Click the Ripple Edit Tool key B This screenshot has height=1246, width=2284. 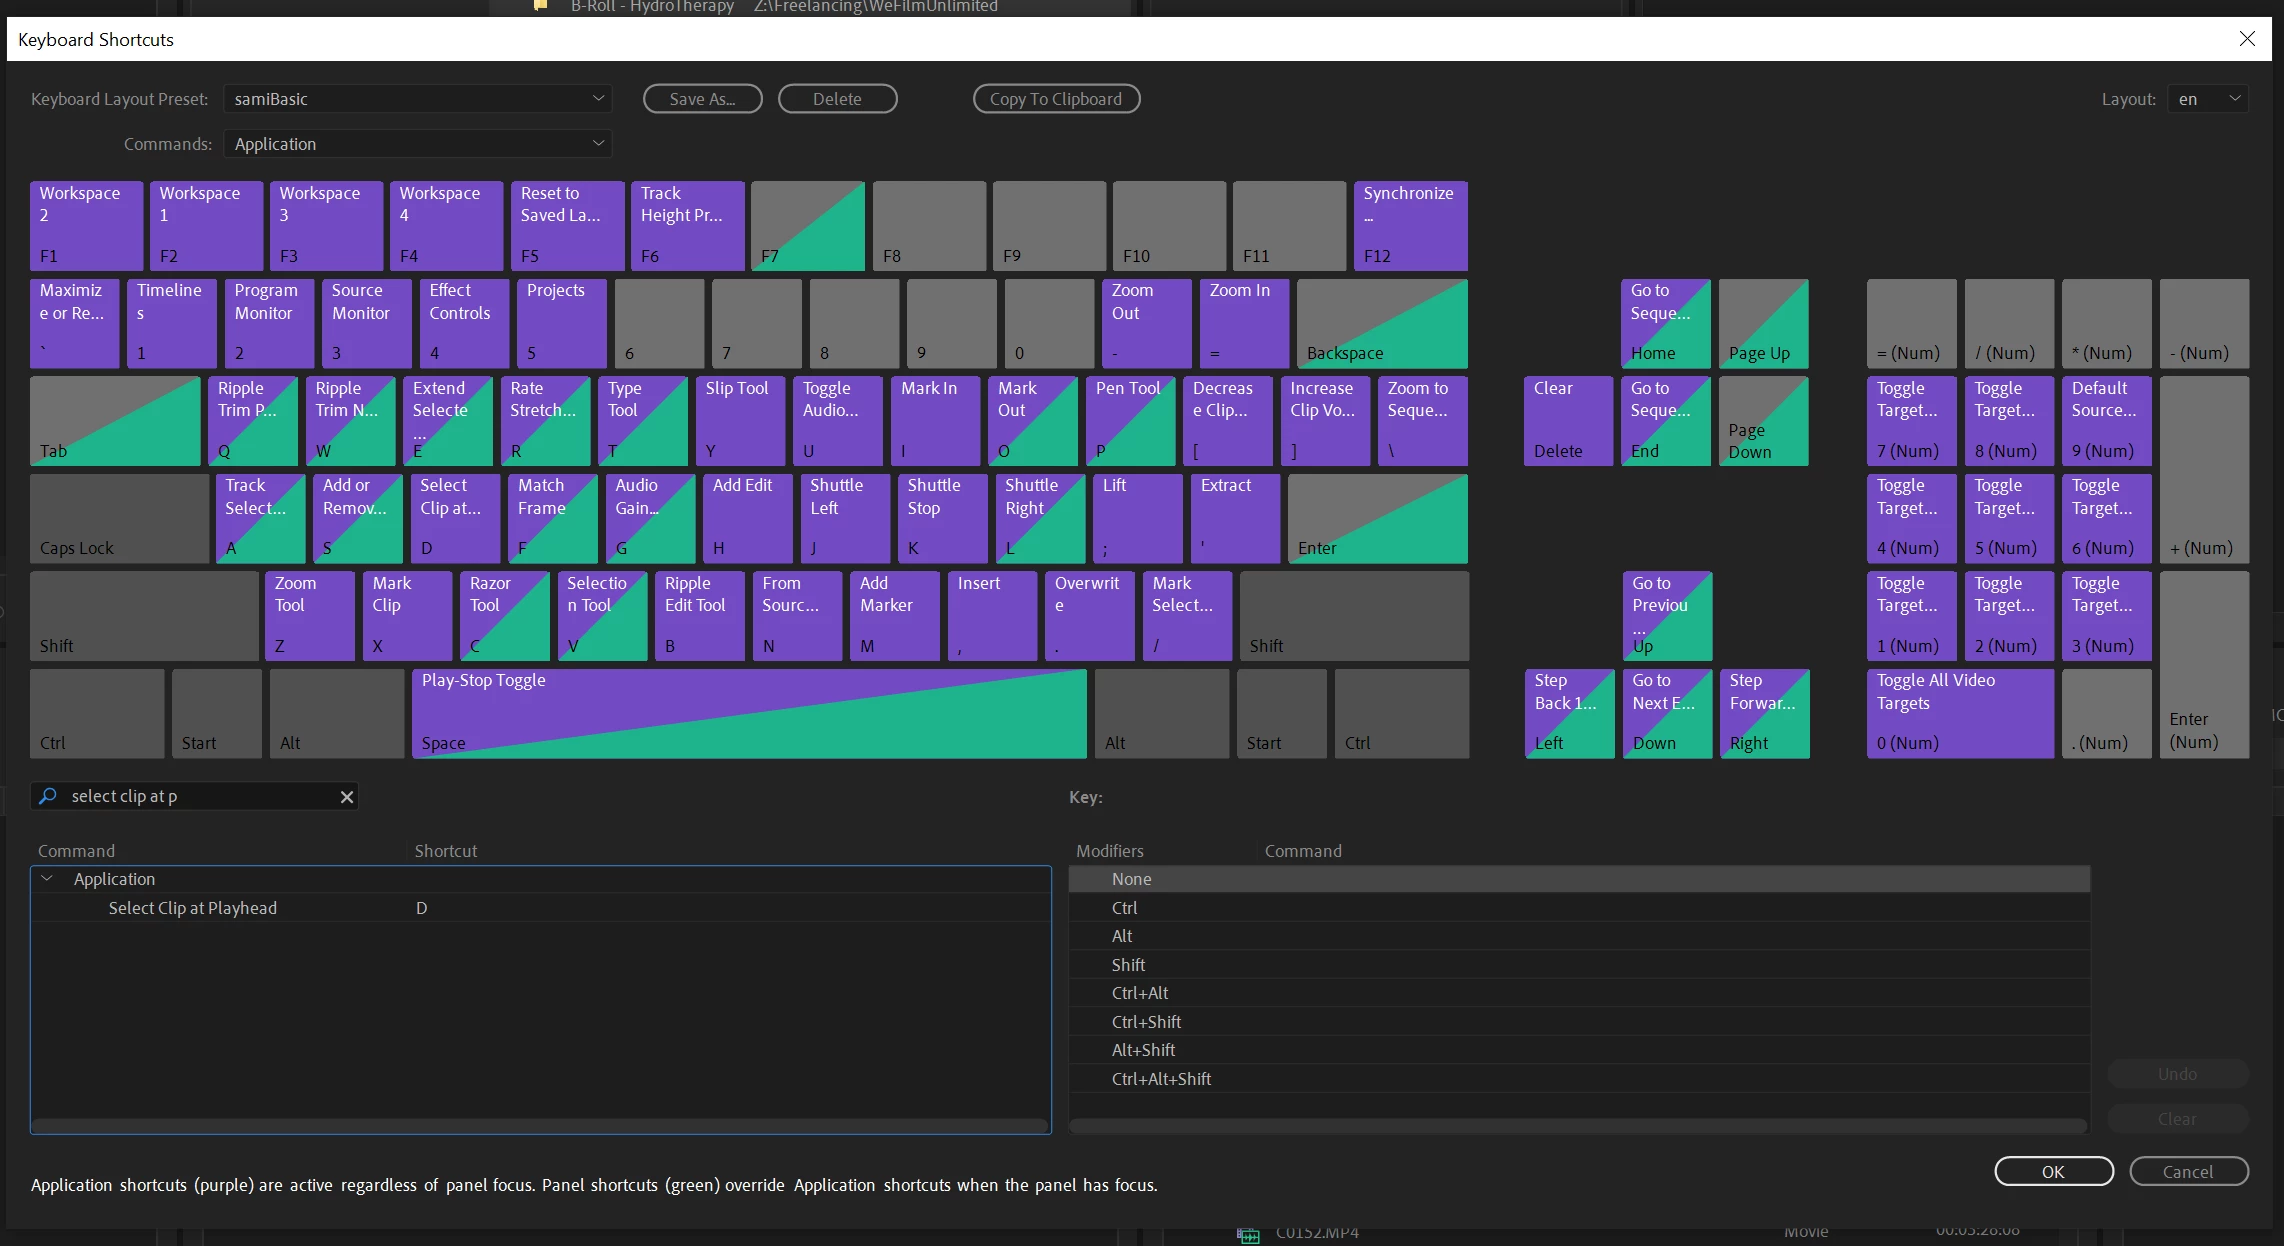point(699,615)
